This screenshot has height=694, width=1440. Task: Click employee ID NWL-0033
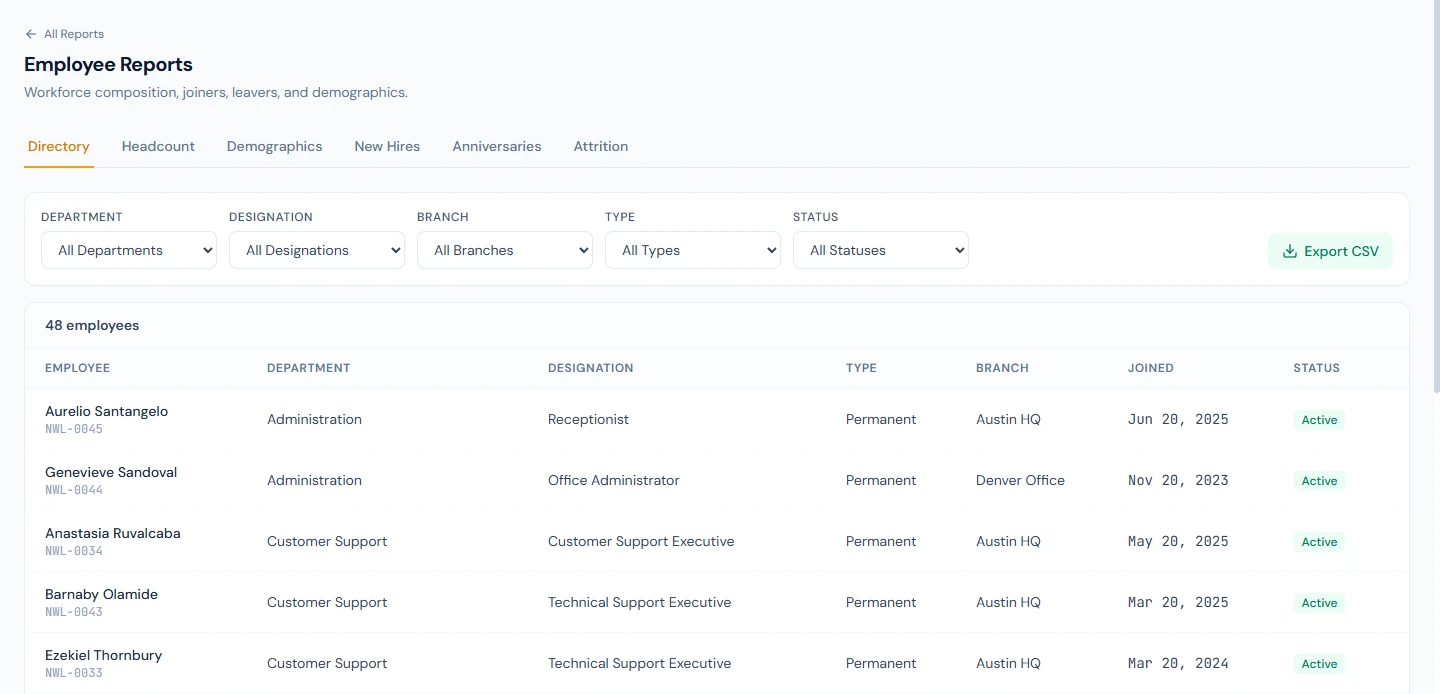(x=74, y=673)
